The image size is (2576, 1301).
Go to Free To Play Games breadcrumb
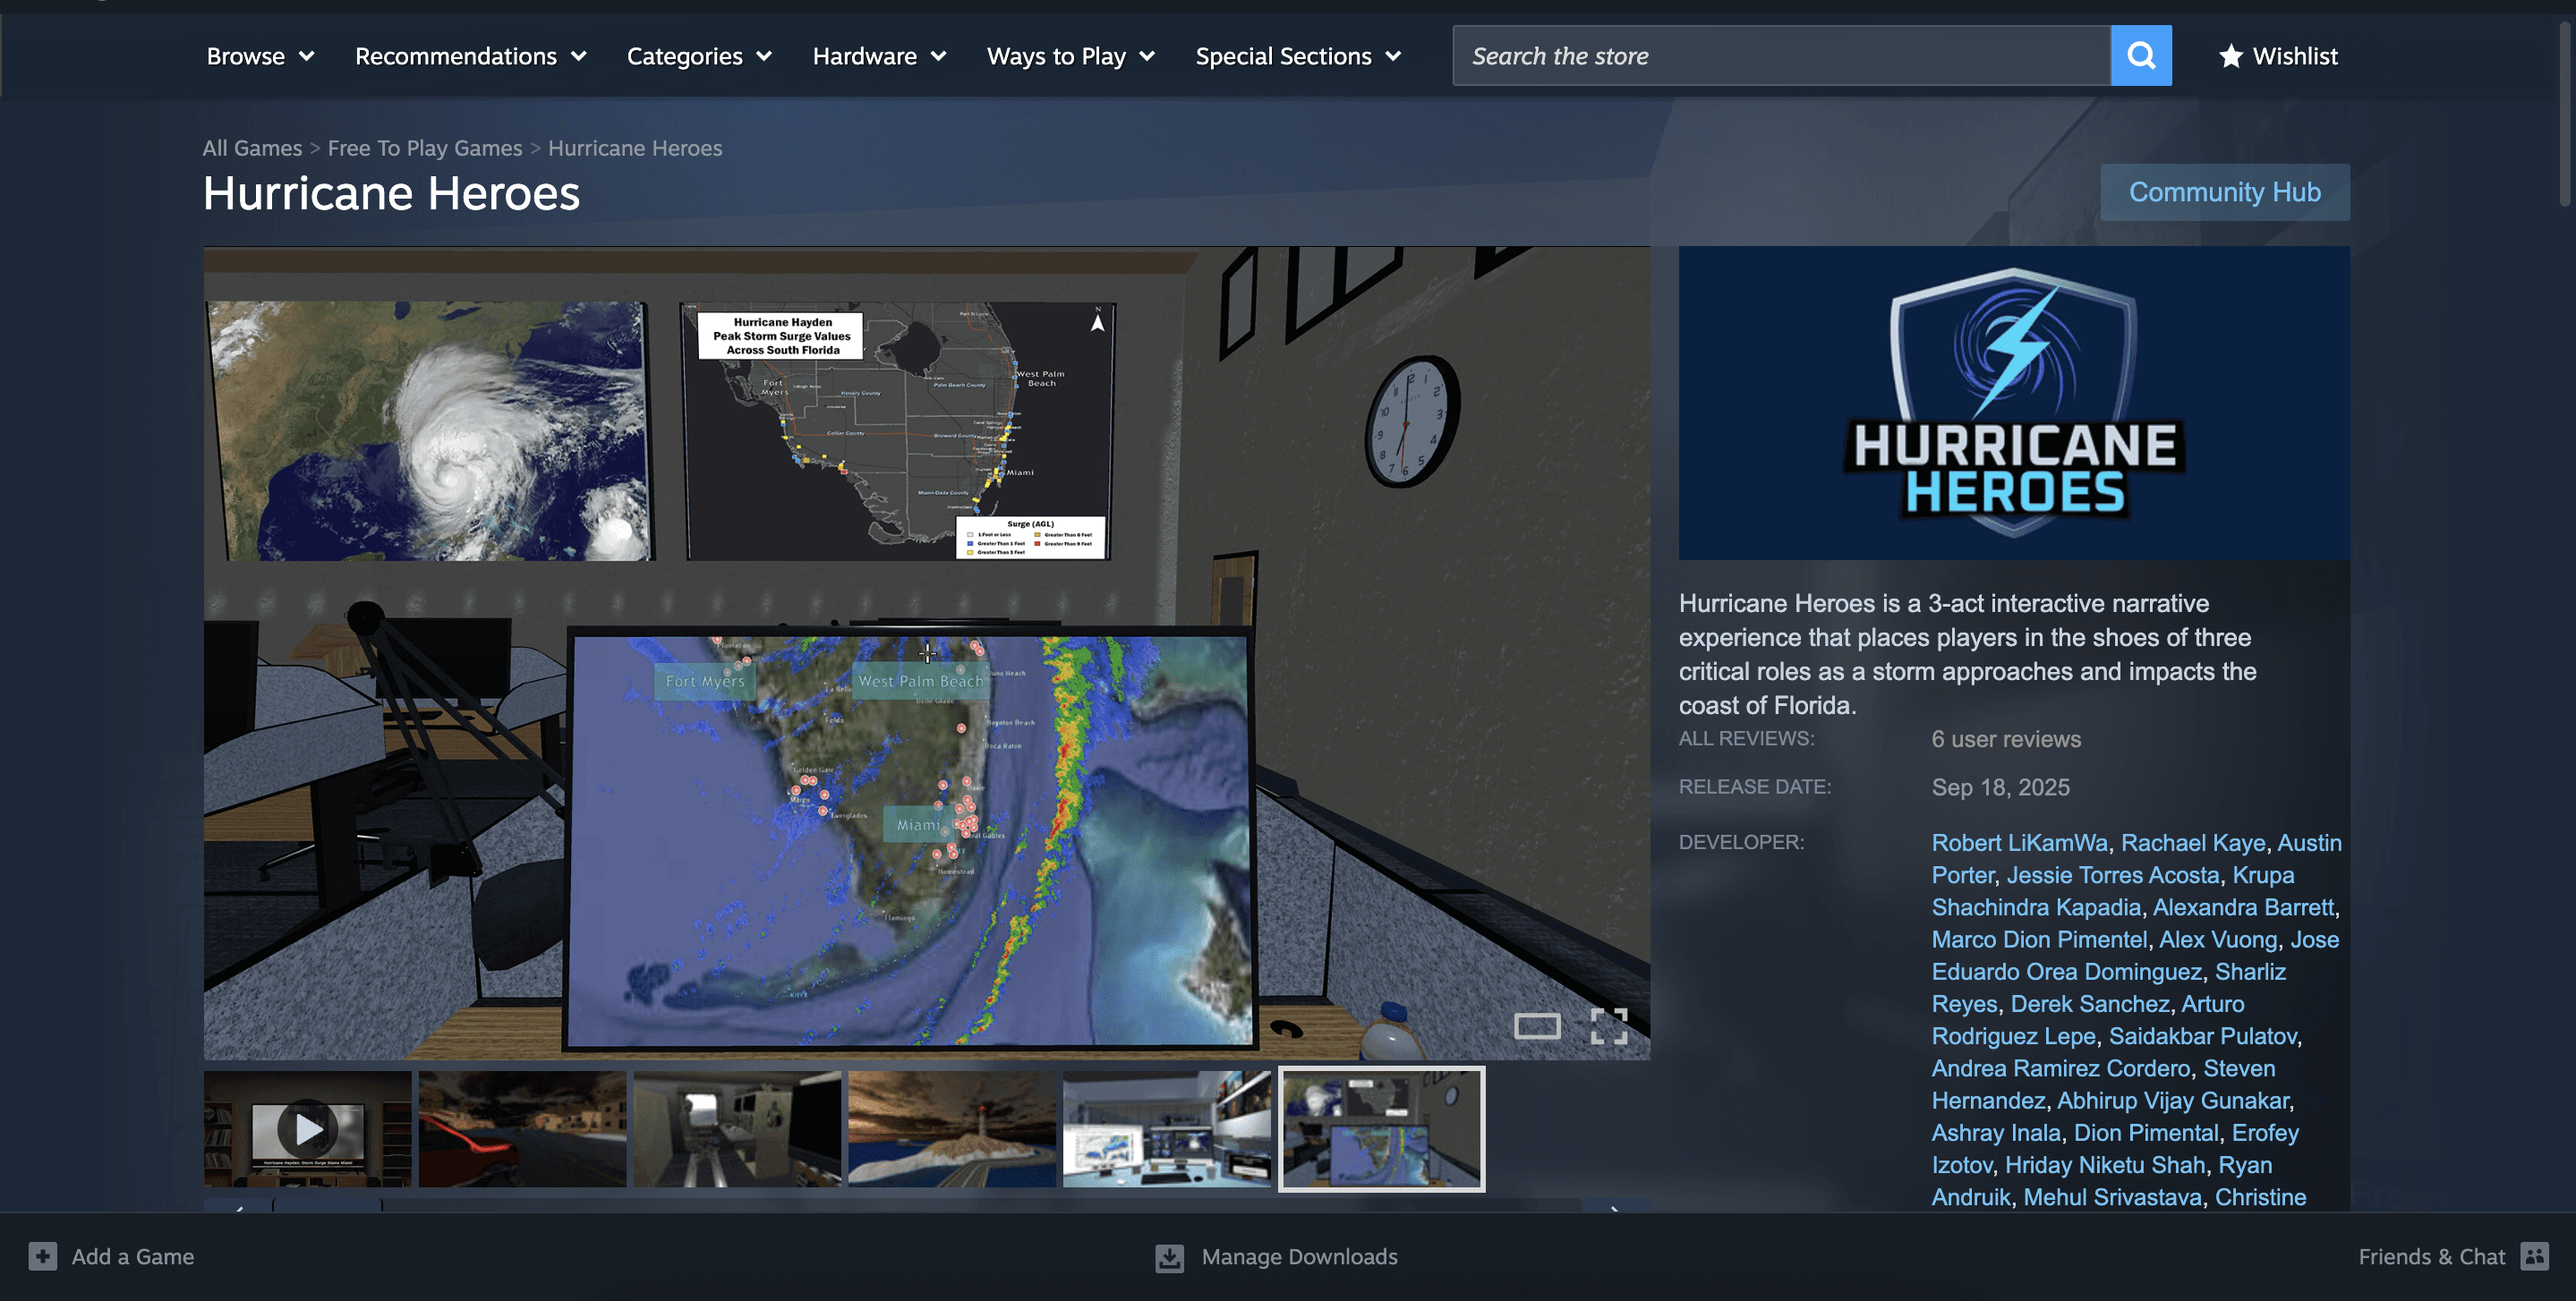pos(424,148)
